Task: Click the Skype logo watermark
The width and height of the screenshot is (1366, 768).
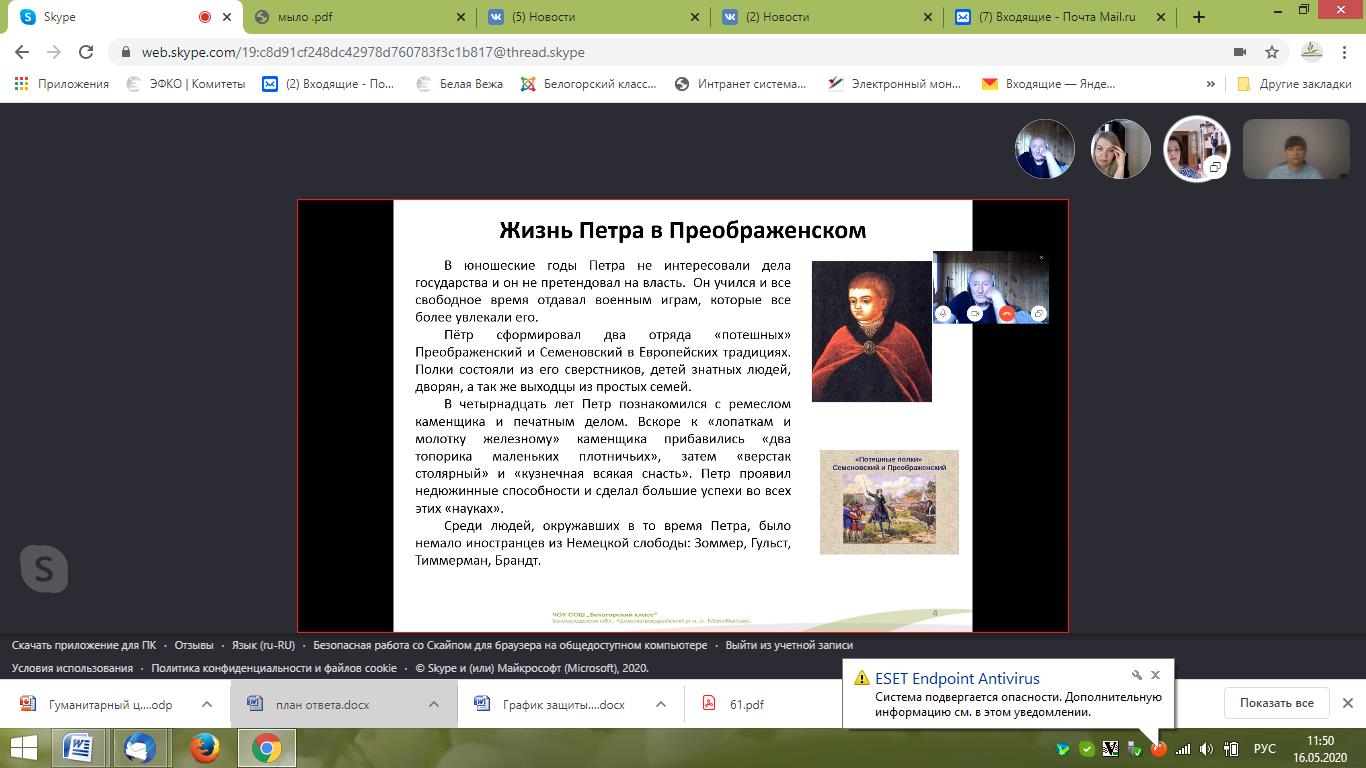Action: point(44,569)
